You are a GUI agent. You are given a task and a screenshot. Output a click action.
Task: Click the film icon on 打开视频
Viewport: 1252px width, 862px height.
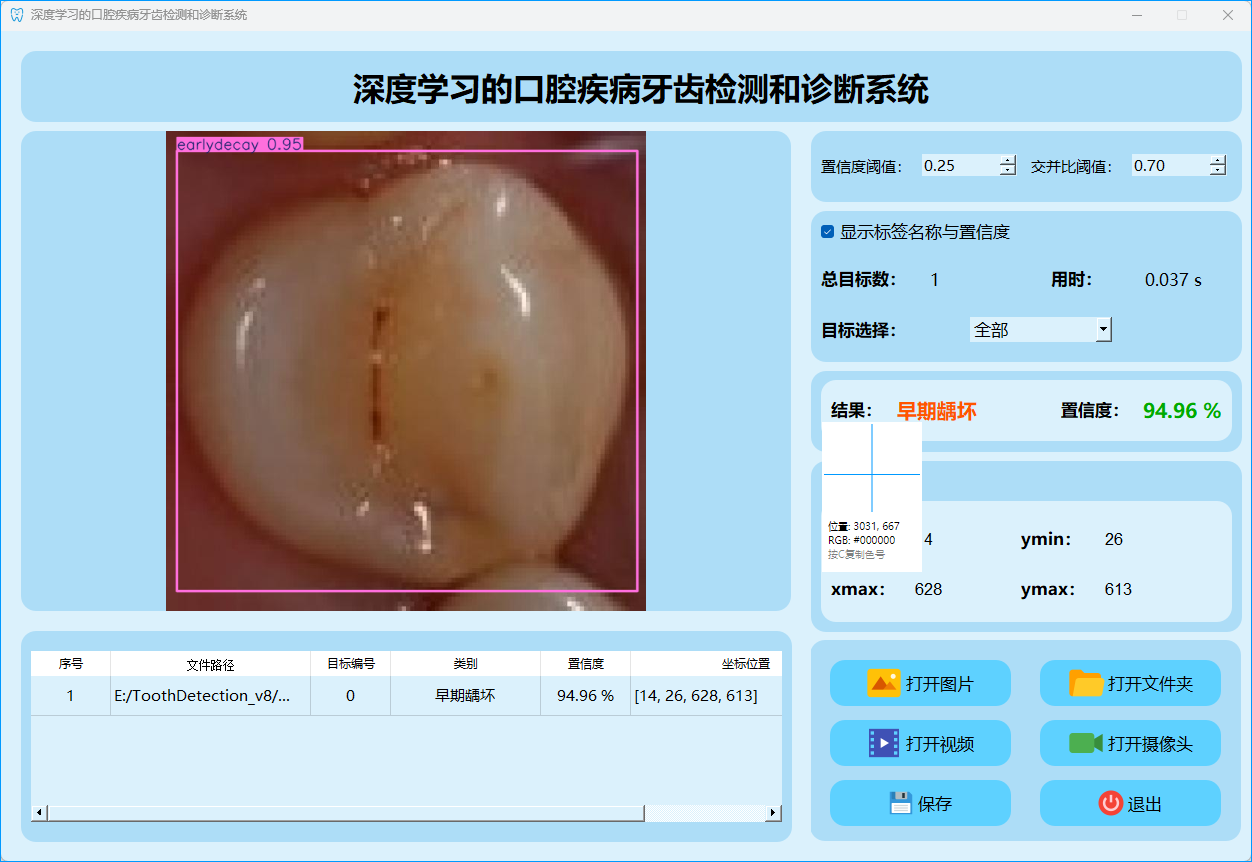(884, 743)
